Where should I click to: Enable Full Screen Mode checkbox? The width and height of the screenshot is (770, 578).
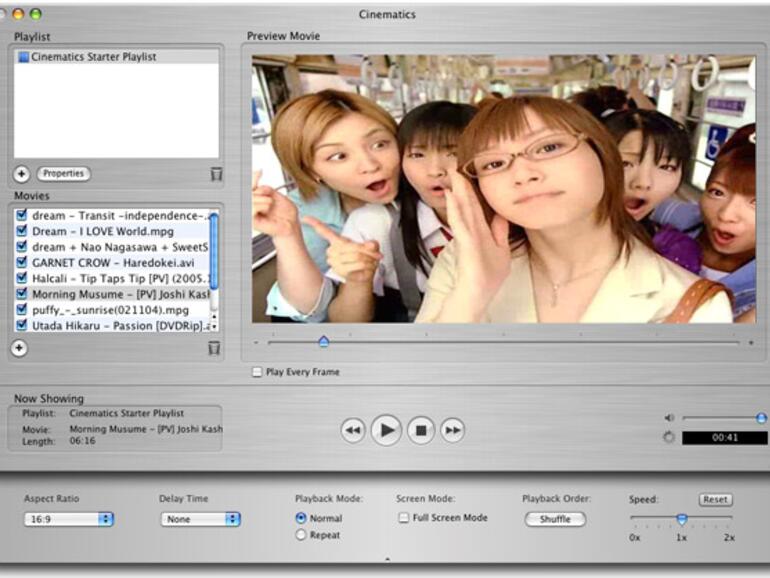pos(404,518)
